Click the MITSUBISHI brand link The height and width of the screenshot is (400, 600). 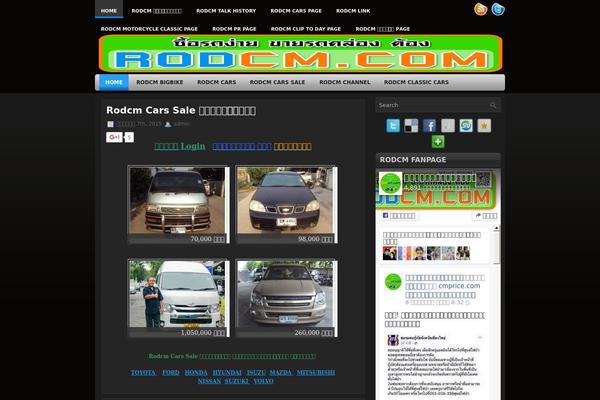316,372
